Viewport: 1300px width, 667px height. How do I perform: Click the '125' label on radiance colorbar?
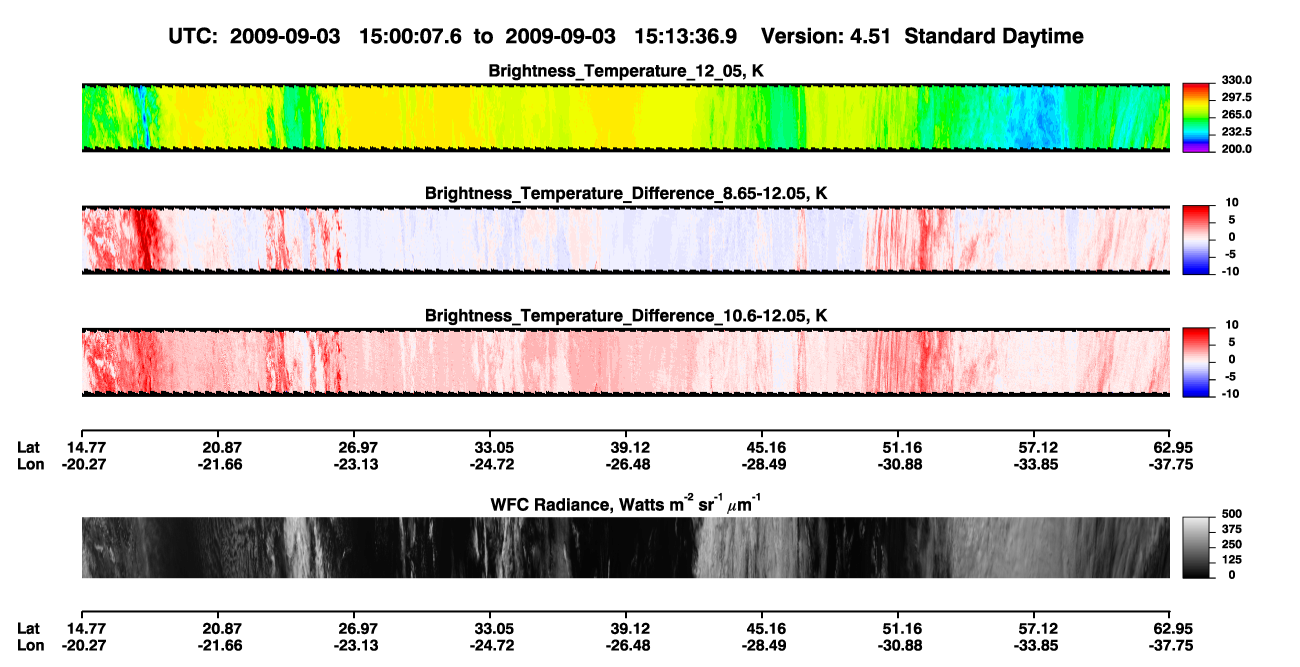coord(1232,560)
